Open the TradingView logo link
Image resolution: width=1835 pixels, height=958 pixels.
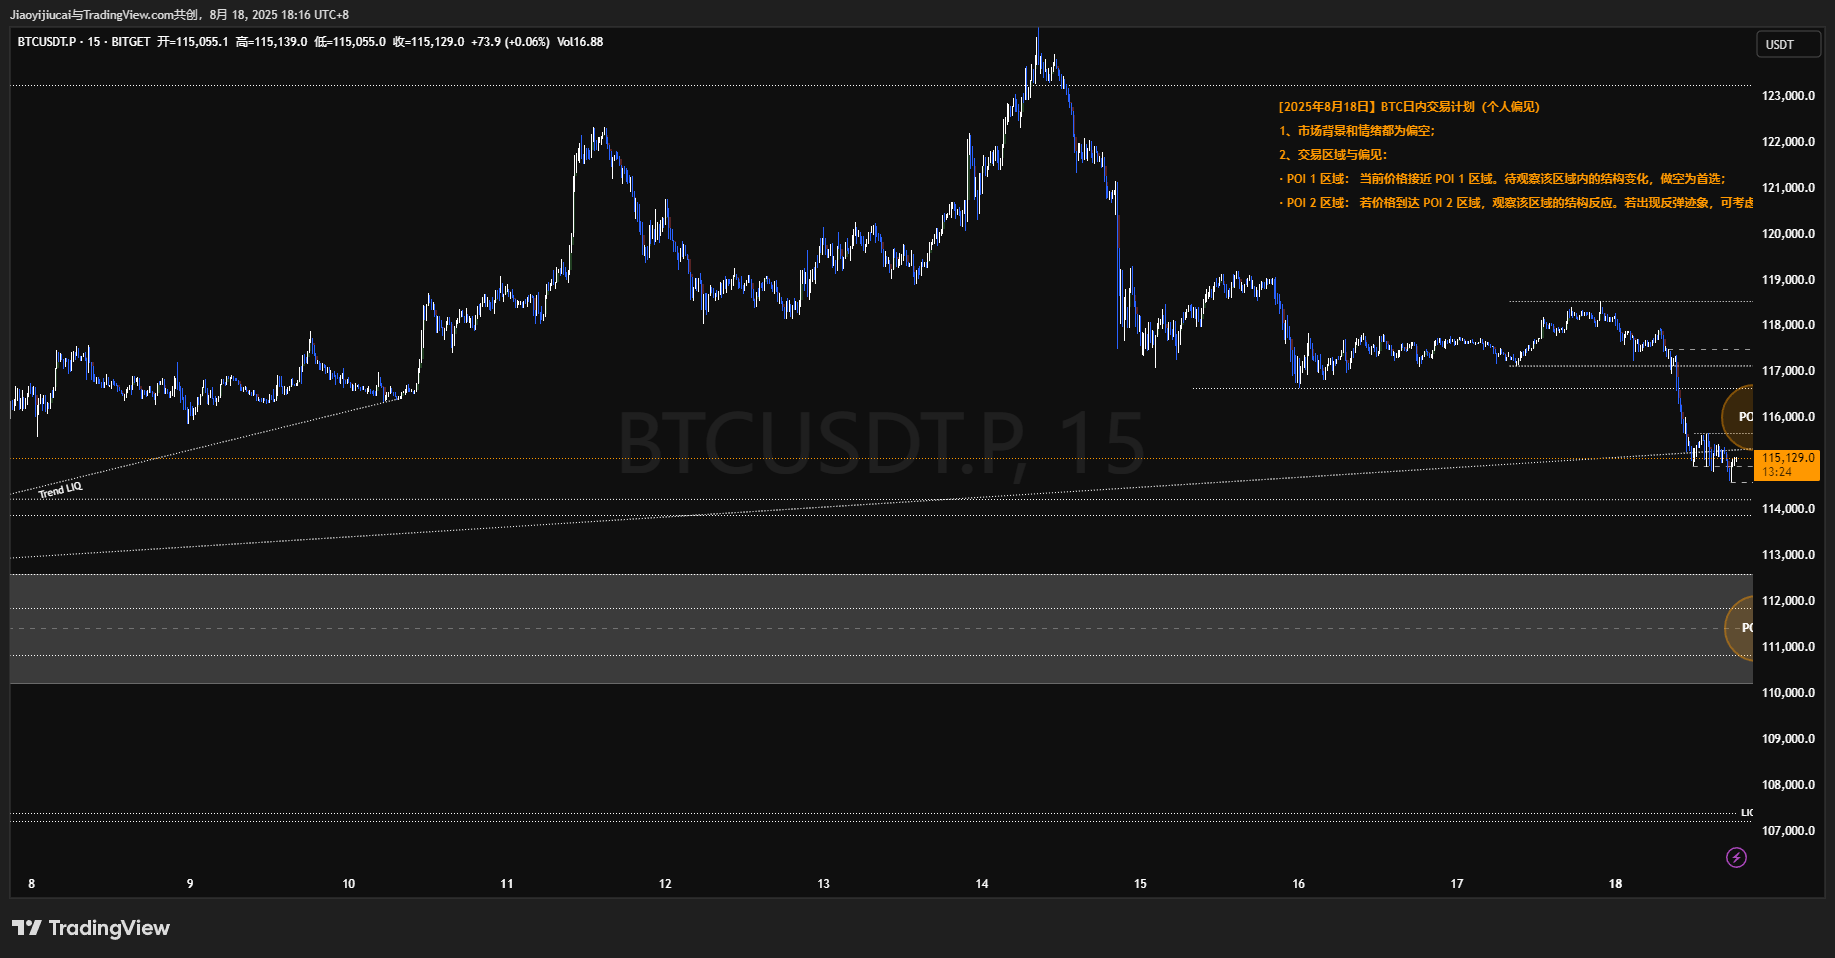coord(91,928)
